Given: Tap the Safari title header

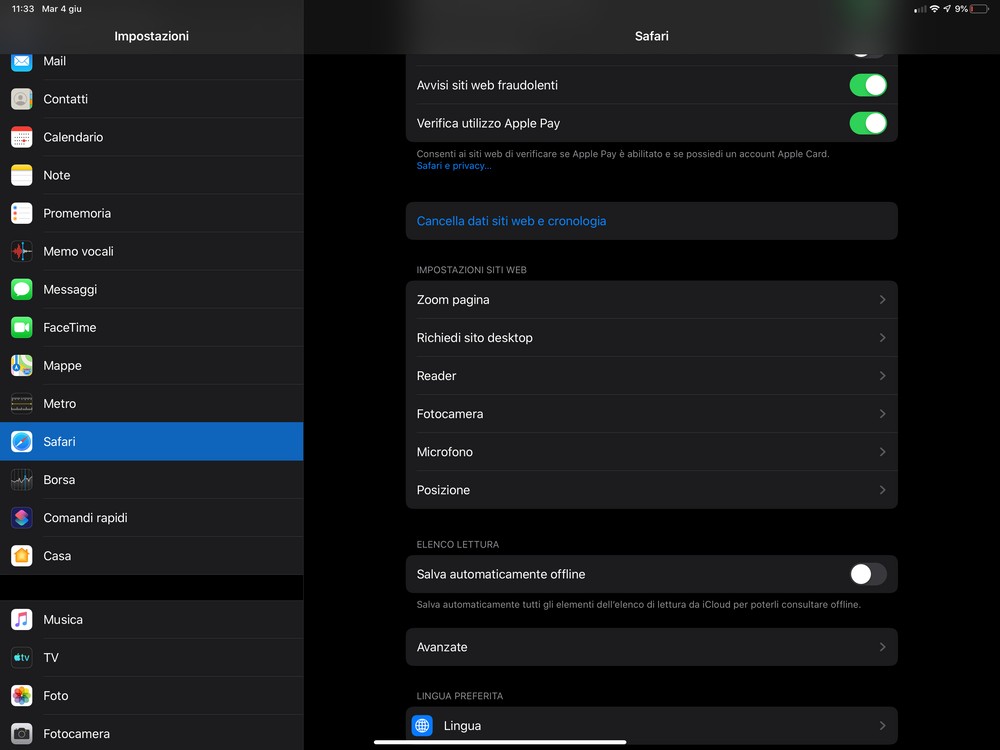Looking at the screenshot, I should click(x=652, y=36).
